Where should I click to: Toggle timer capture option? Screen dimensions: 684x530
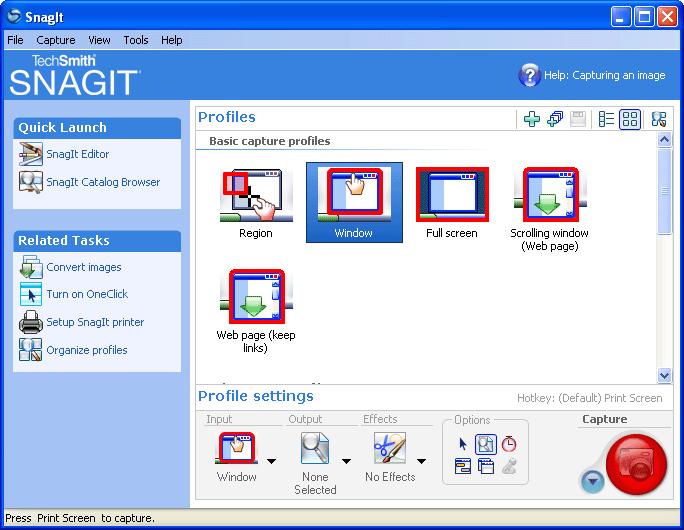[x=509, y=444]
